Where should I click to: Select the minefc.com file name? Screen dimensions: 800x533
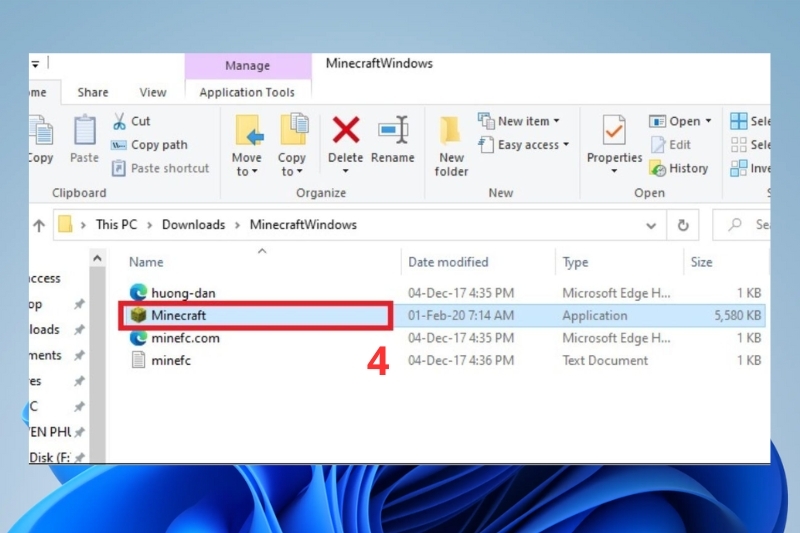click(185, 338)
